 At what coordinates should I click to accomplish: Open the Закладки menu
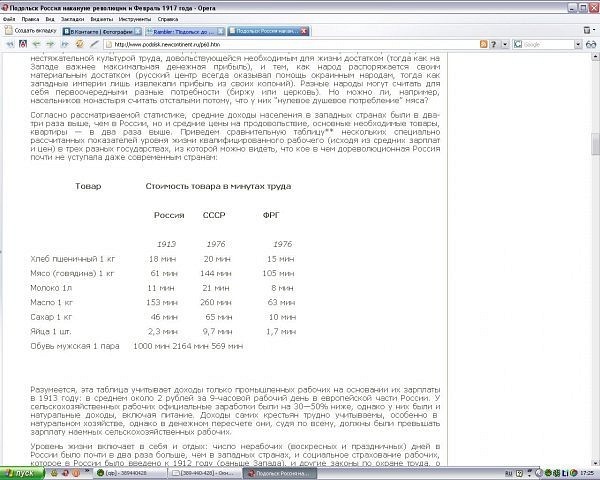[x=72, y=19]
